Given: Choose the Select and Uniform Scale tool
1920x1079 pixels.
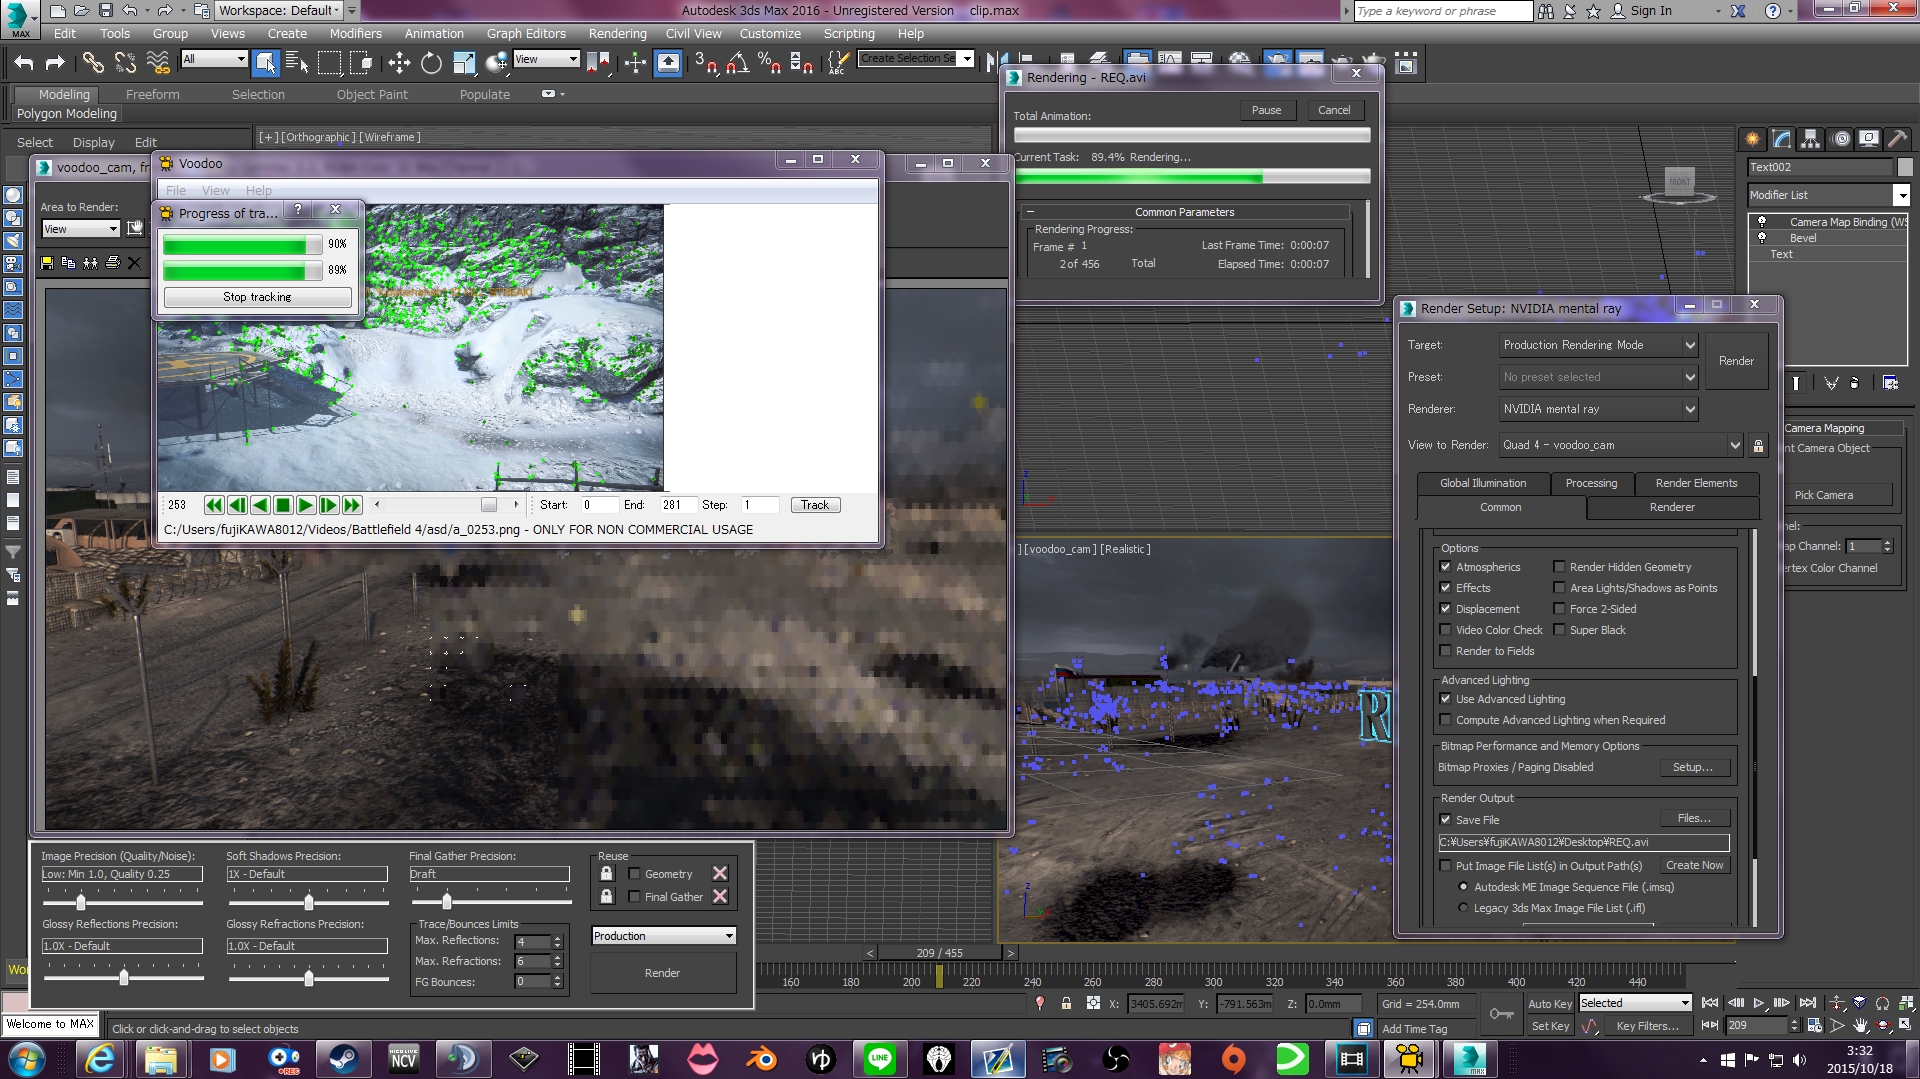Looking at the screenshot, I should point(464,63).
